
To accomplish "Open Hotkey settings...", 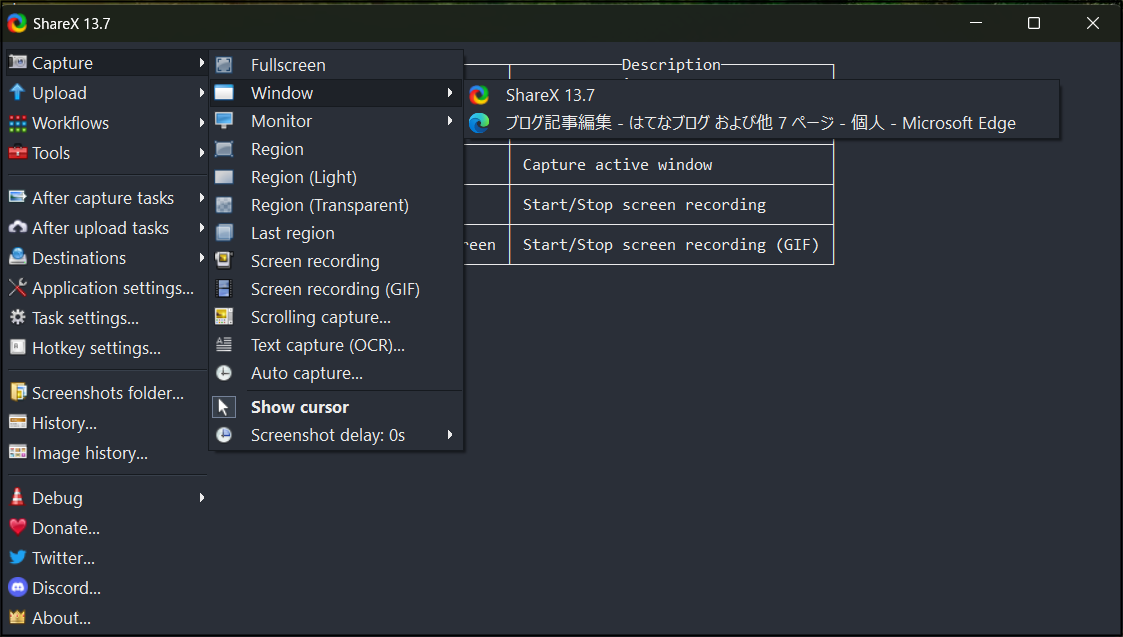I will pyautogui.click(x=105, y=348).
